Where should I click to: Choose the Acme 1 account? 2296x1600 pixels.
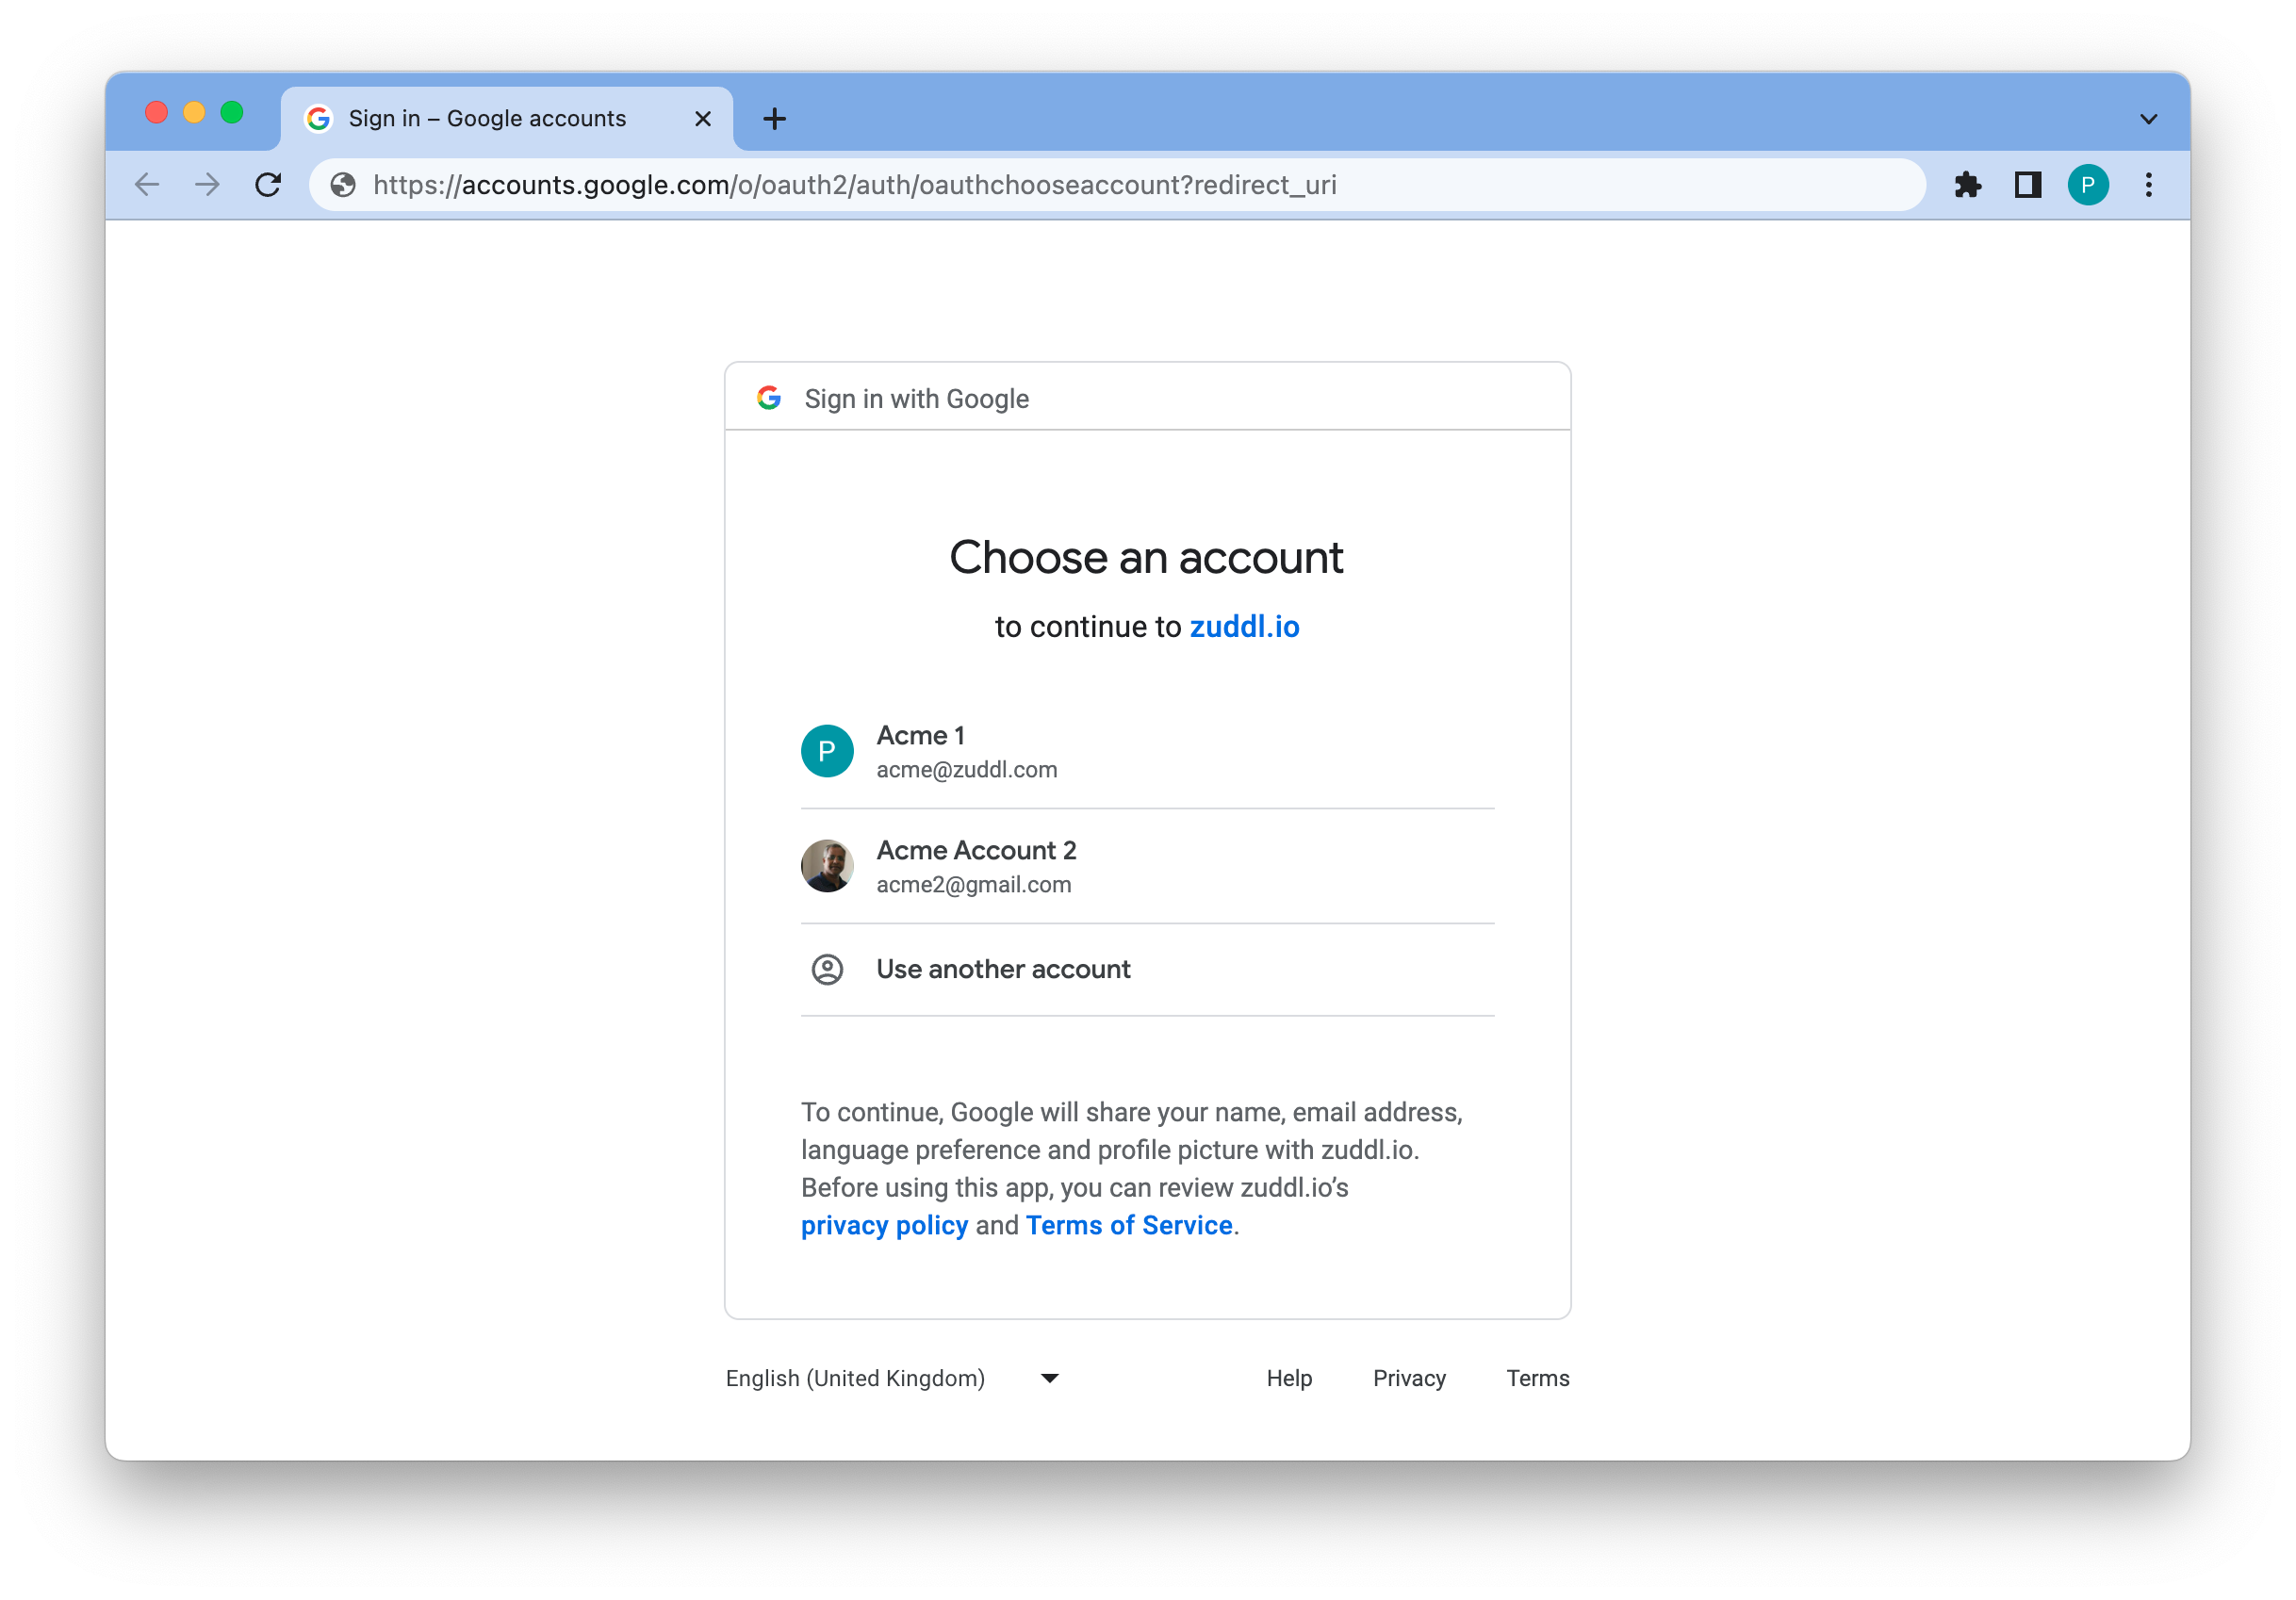1147,751
